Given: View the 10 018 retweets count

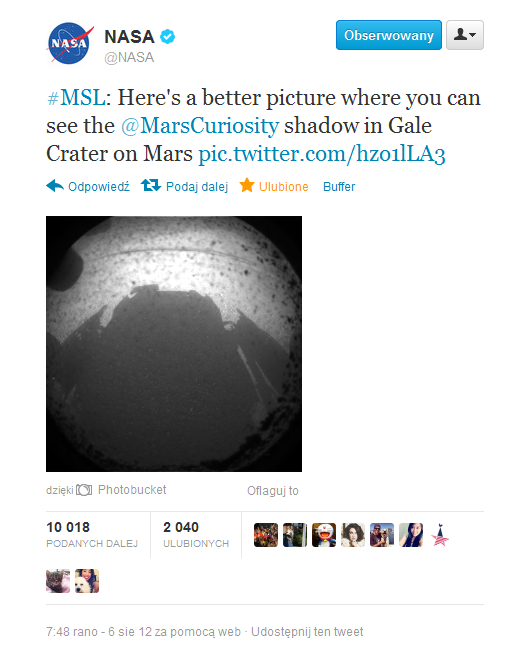Looking at the screenshot, I should pyautogui.click(x=68, y=527).
